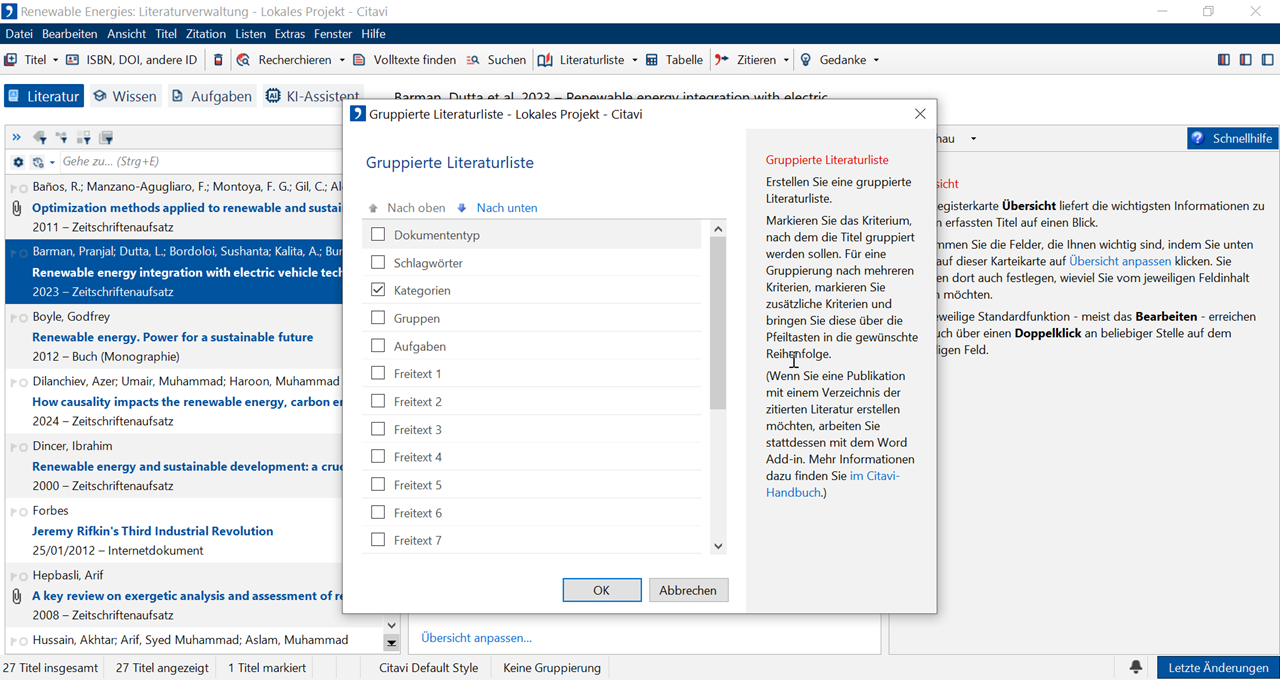Click the ISBN, DOI, andere ID icon
The width and height of the screenshot is (1280, 680).
(72, 60)
